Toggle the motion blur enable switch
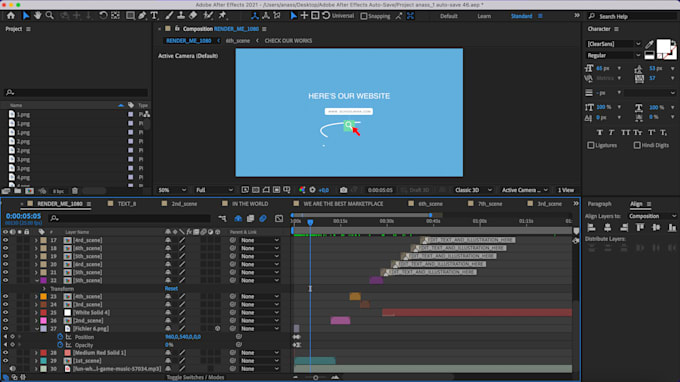The width and height of the screenshot is (680, 382). point(263,219)
